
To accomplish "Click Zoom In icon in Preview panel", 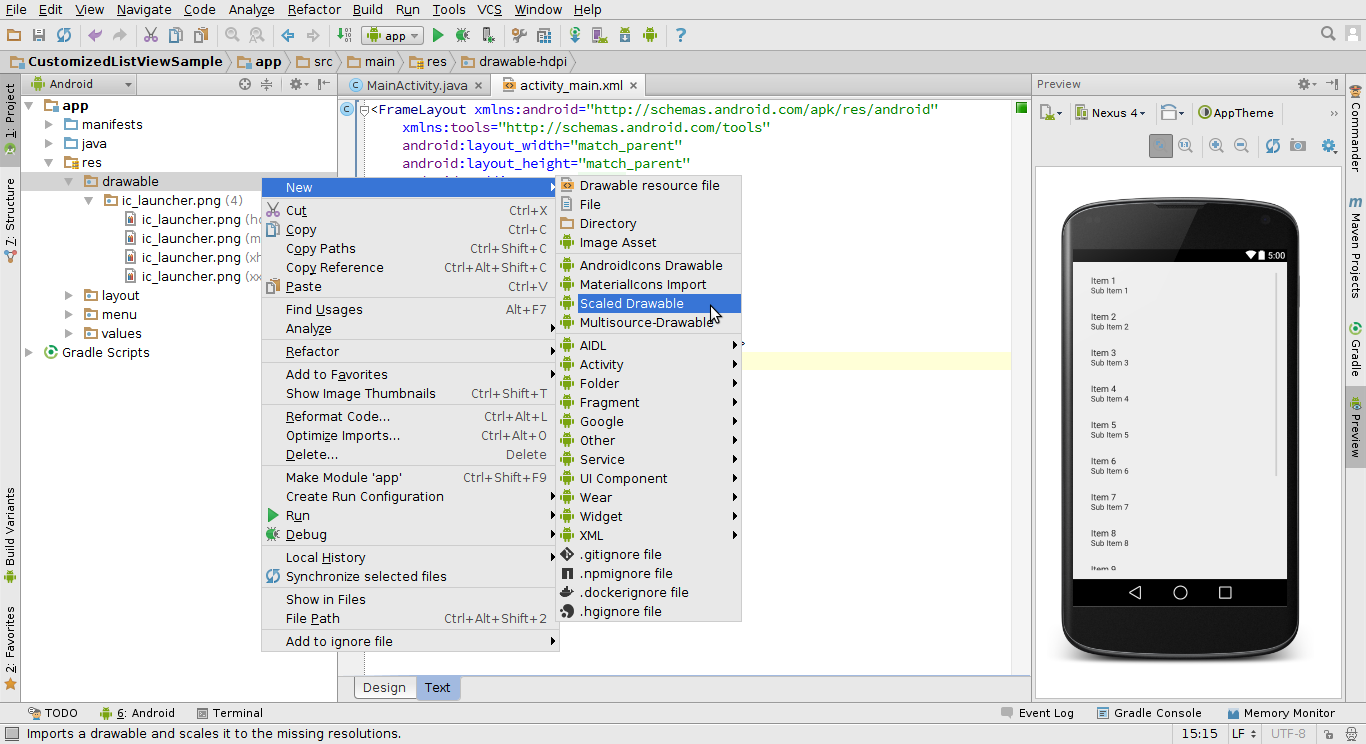I will [x=1216, y=146].
